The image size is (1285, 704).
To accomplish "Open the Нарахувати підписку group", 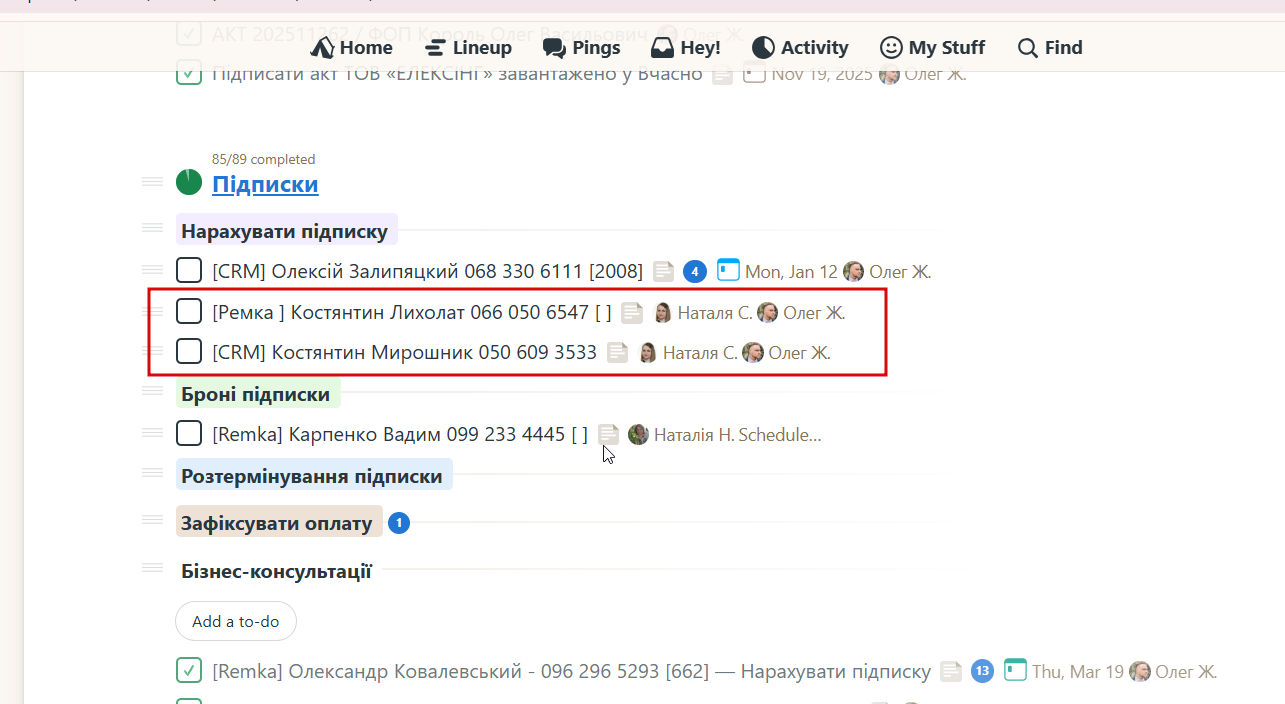I will 285,231.
